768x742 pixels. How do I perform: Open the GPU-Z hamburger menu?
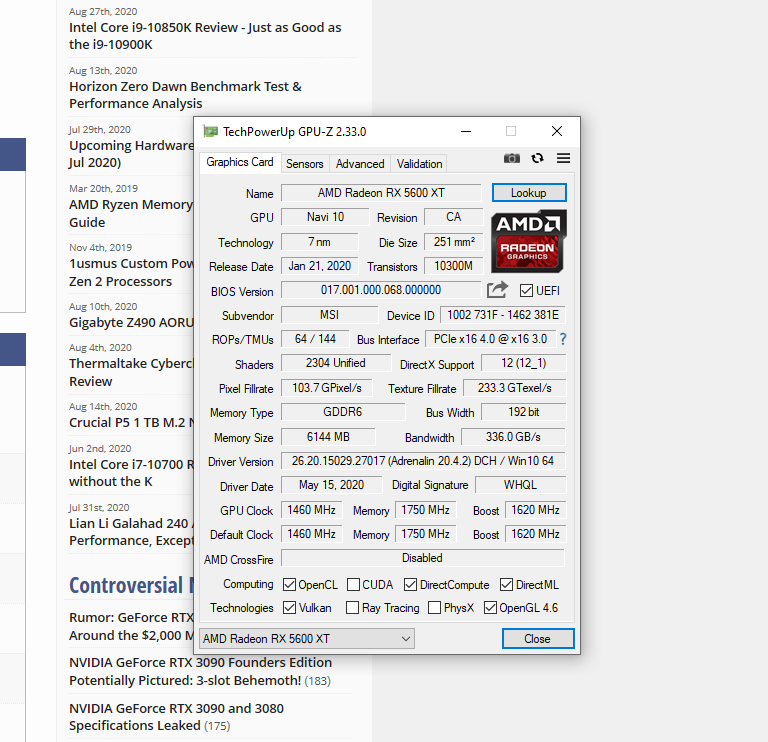(563, 158)
